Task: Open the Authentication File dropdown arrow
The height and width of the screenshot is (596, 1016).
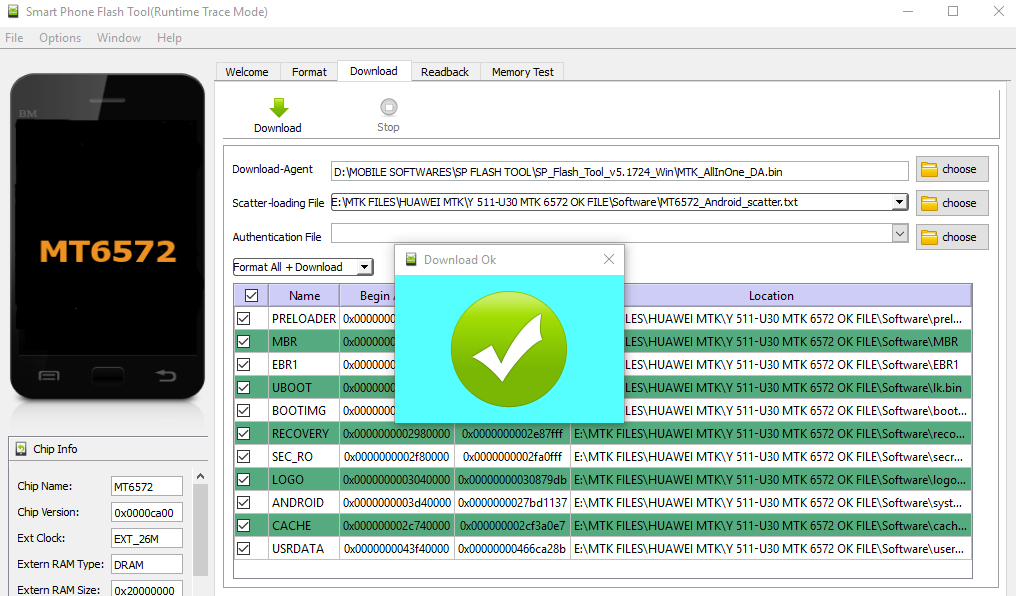Action: 900,233
